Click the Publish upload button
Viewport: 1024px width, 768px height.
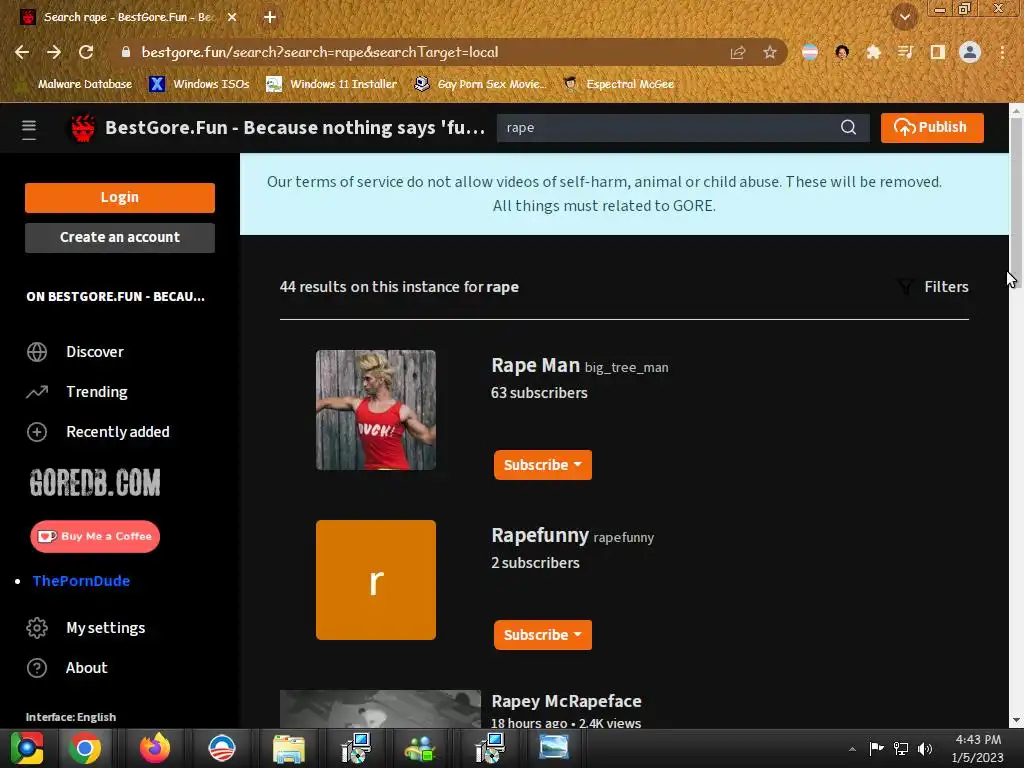point(932,127)
